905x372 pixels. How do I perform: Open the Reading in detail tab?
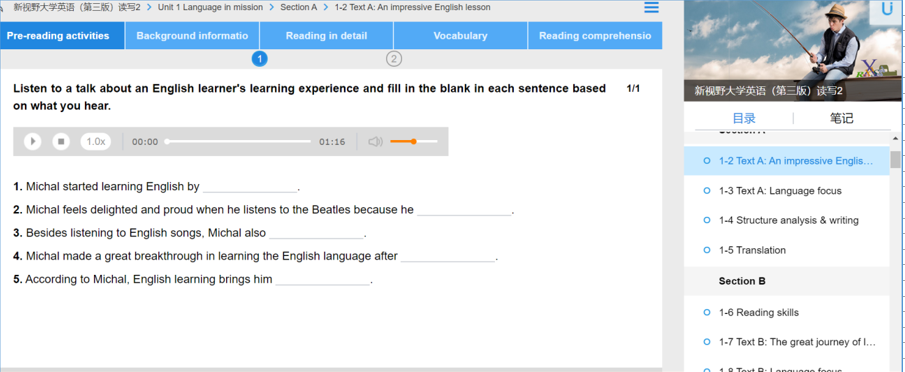(x=326, y=36)
